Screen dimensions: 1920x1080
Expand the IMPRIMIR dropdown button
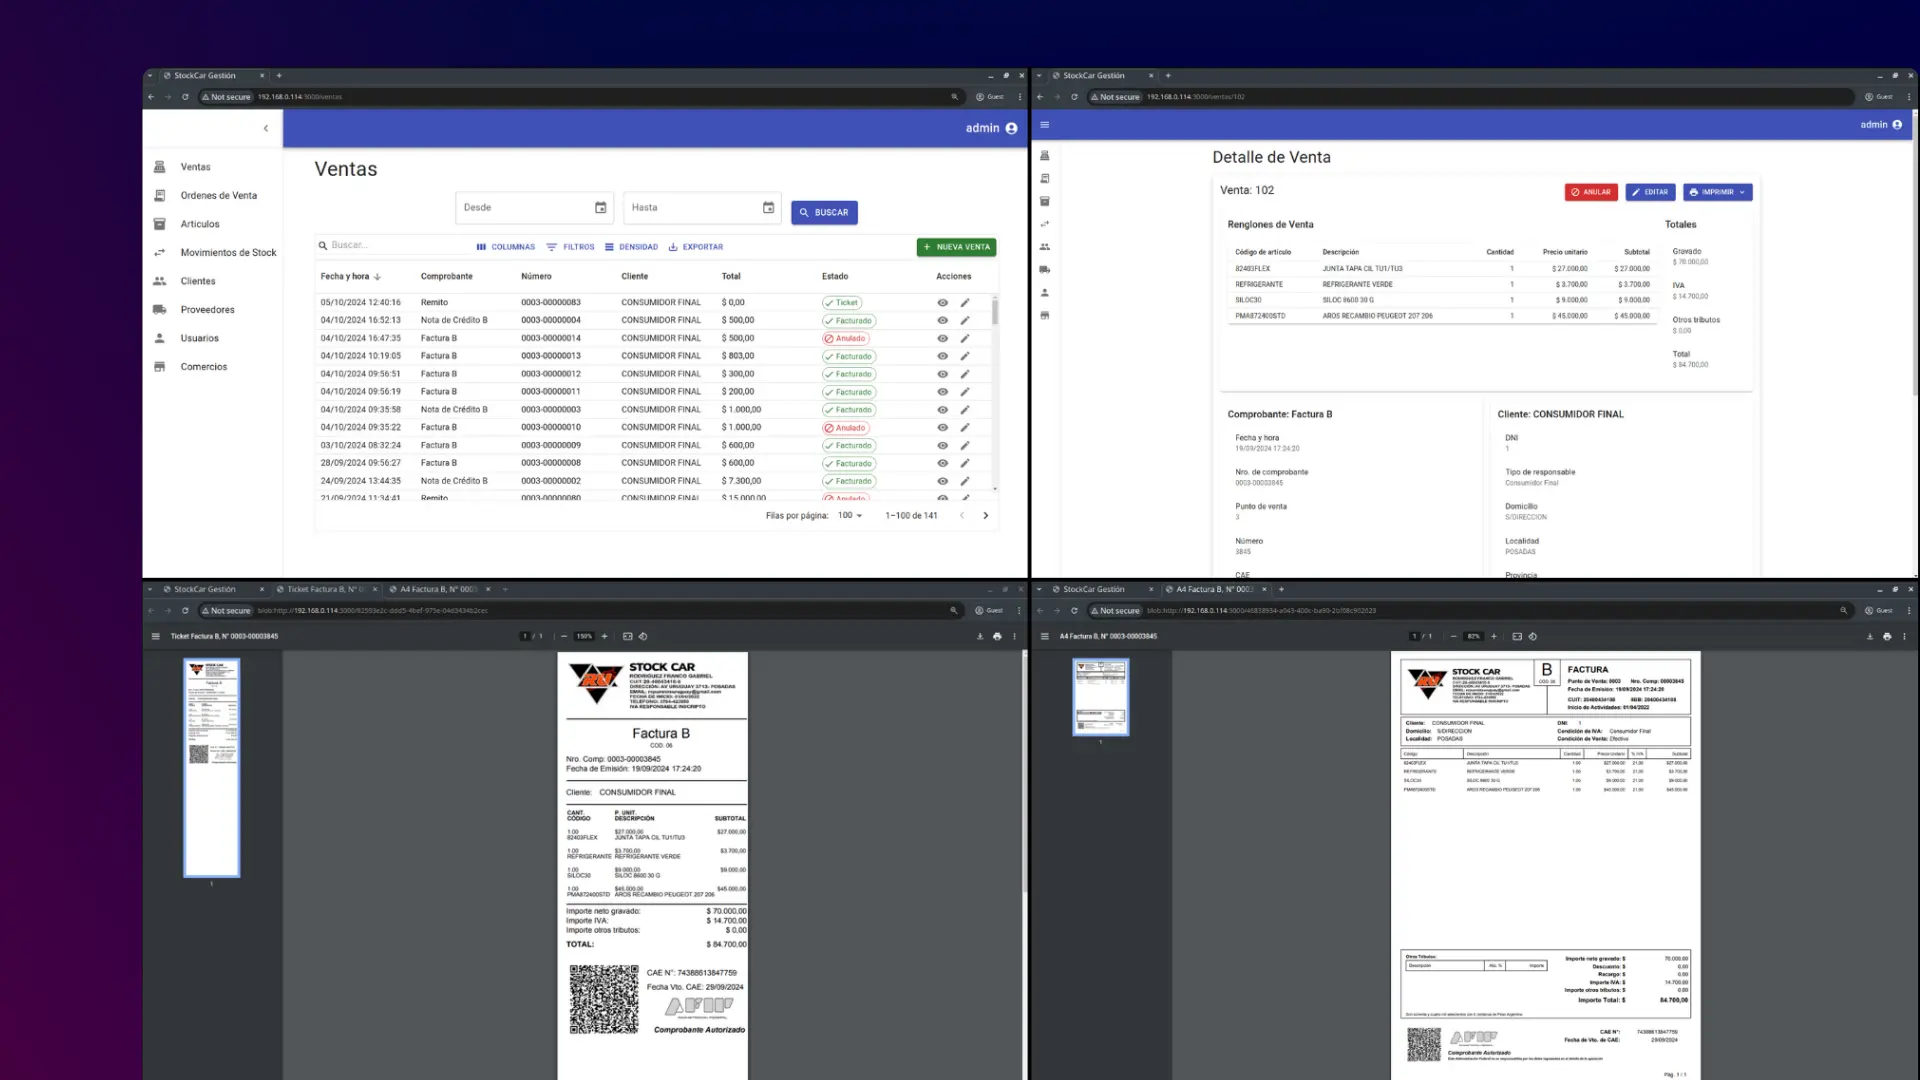click(1742, 192)
